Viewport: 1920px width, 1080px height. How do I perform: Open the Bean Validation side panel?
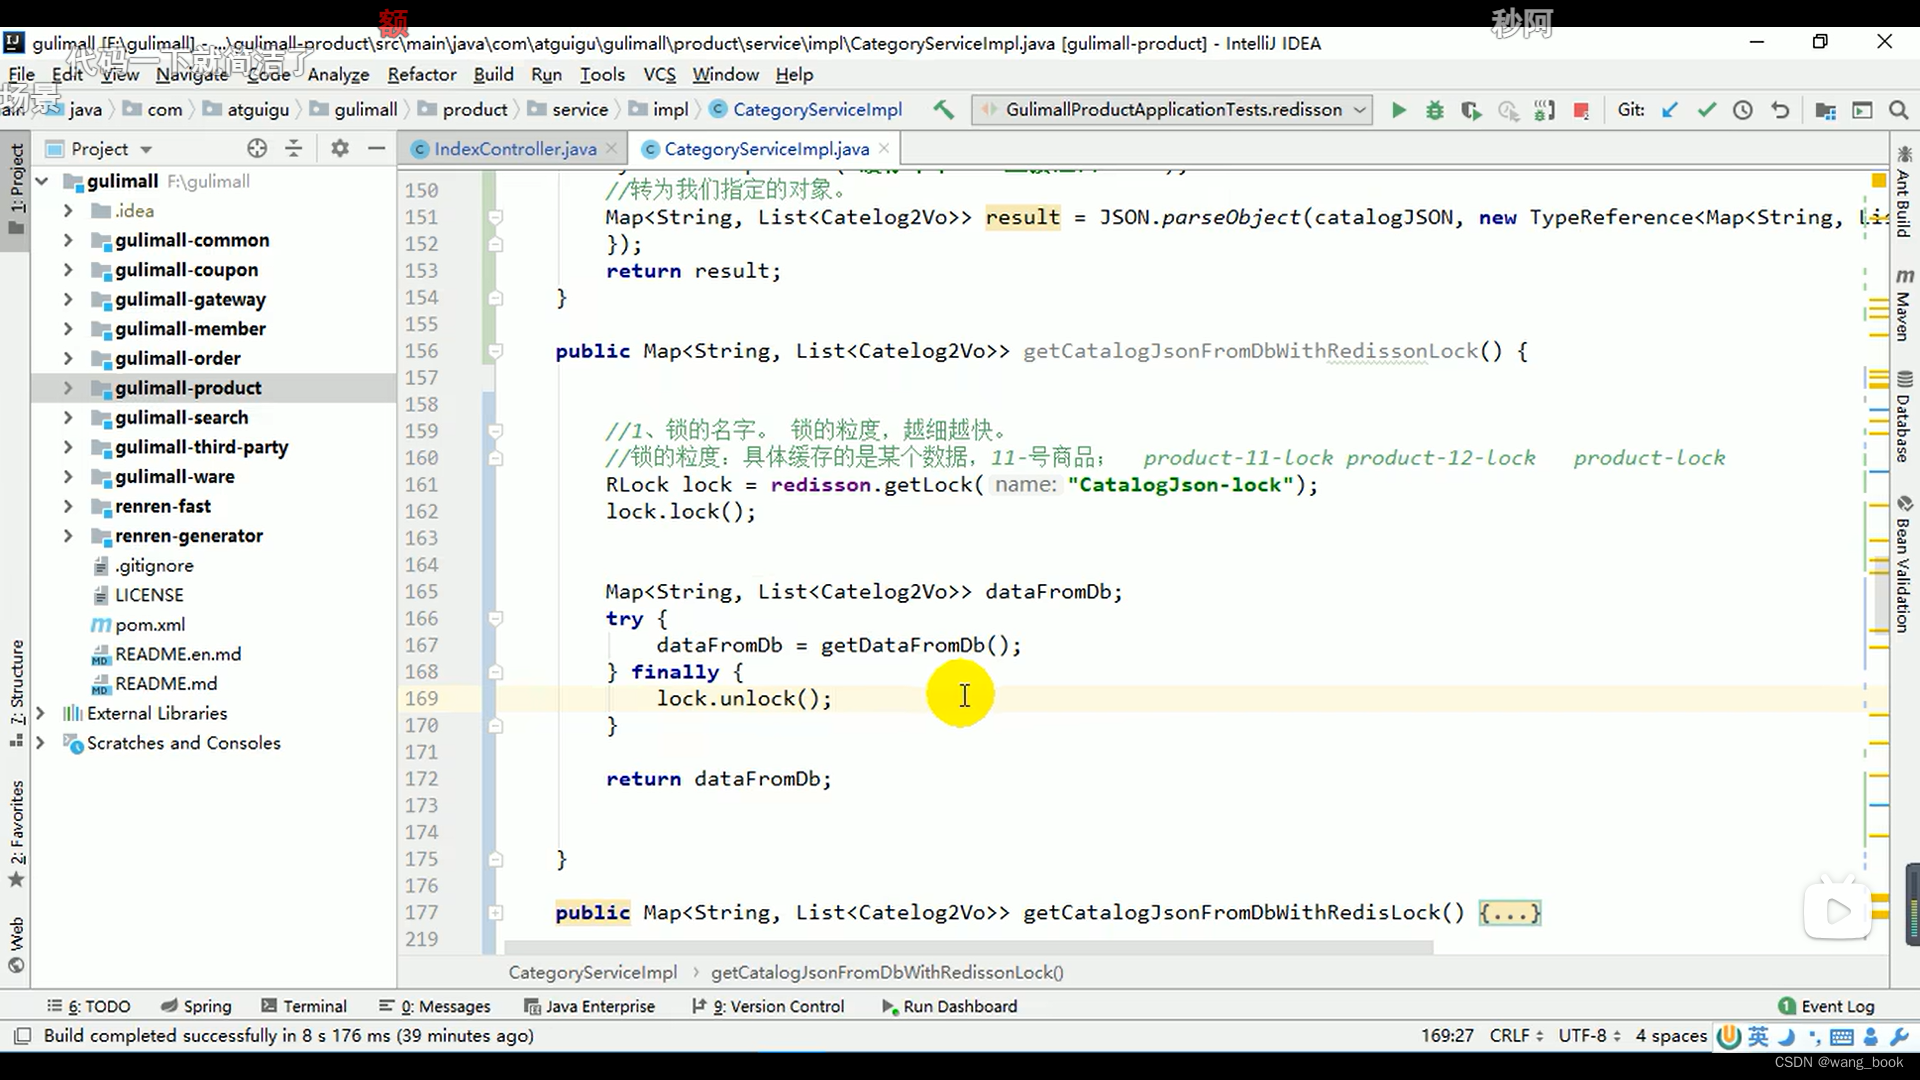1903,563
